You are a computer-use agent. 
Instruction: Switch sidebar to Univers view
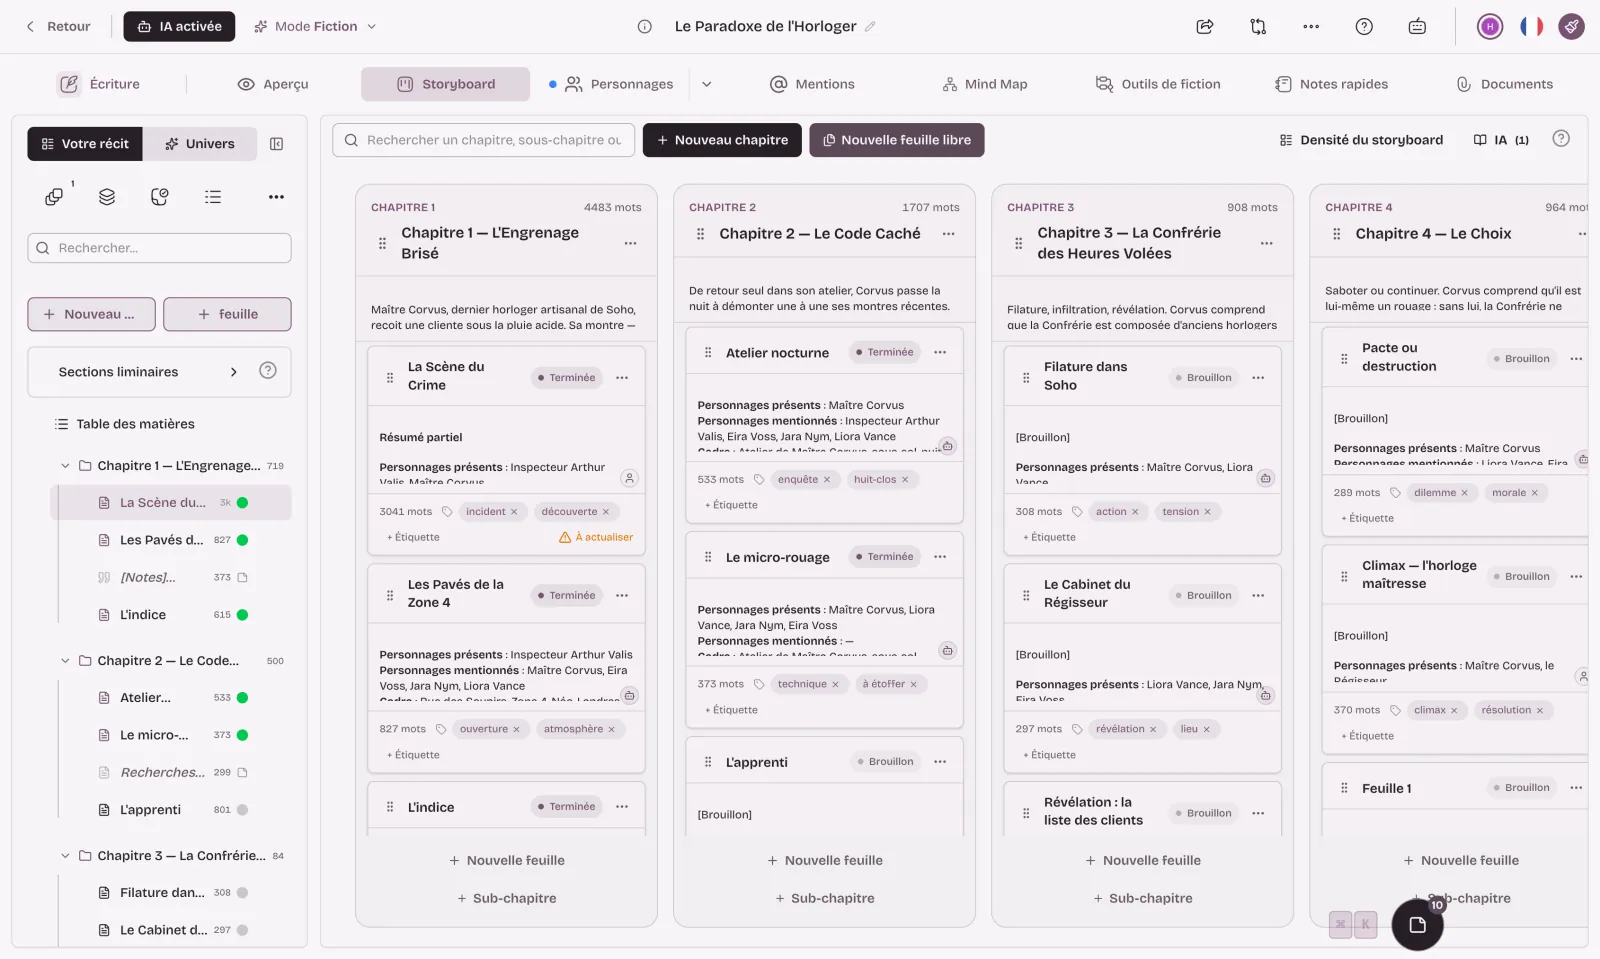(200, 144)
